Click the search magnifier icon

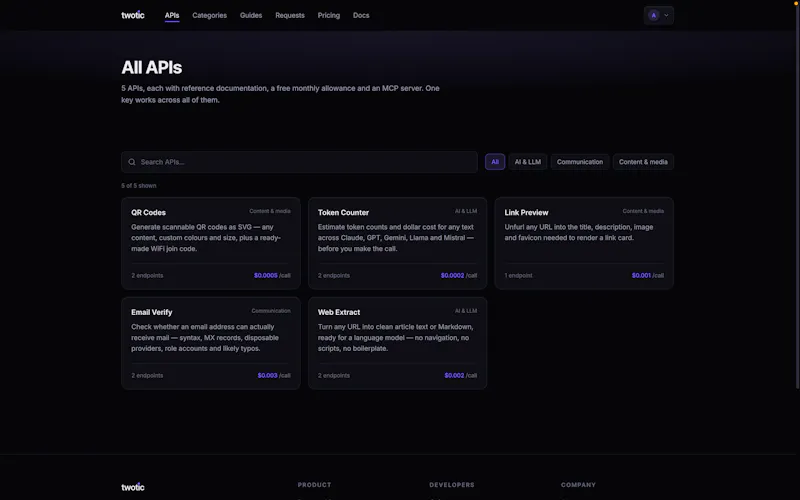click(x=132, y=162)
